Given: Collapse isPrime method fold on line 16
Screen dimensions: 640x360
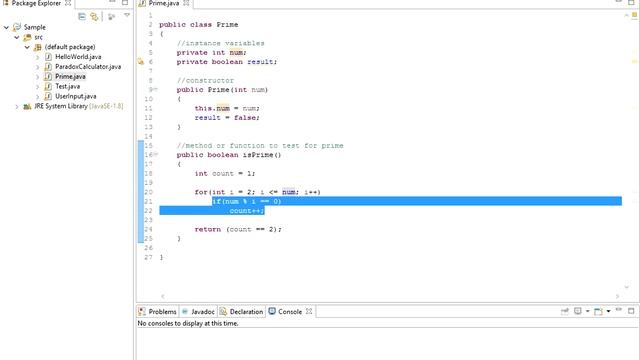Looking at the screenshot, I should tap(156, 155).
